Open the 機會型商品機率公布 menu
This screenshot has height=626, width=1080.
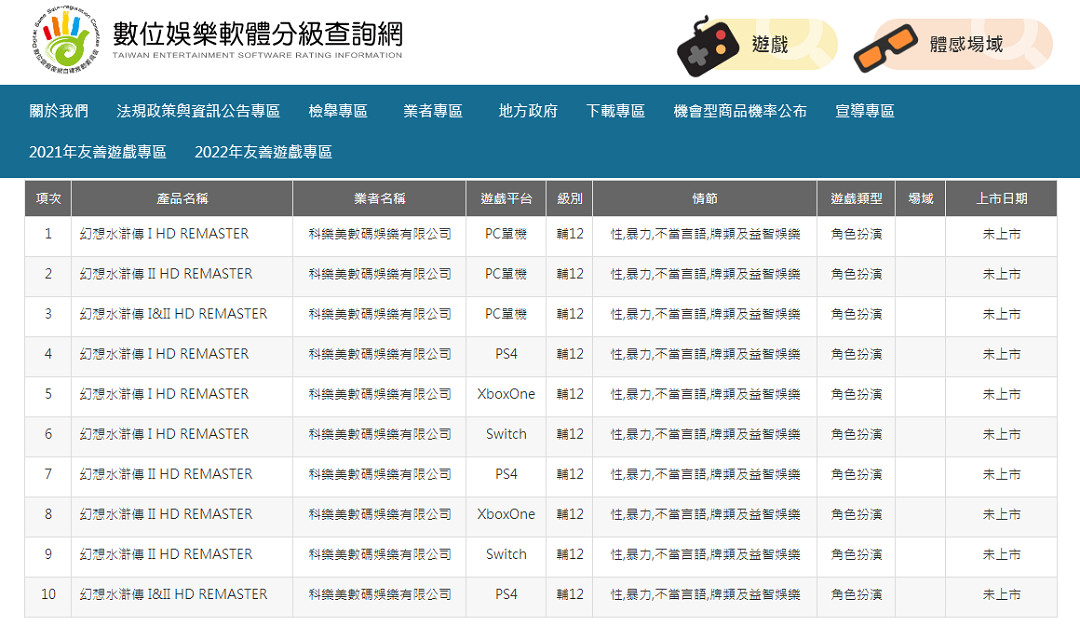738,111
